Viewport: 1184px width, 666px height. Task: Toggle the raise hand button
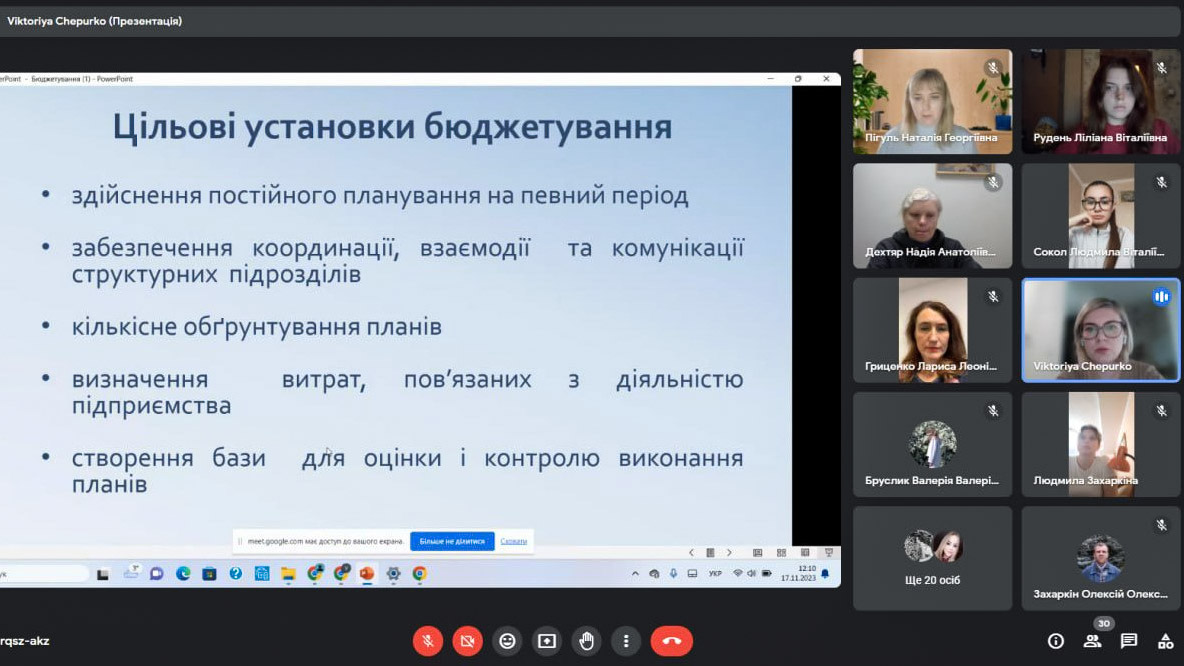587,641
